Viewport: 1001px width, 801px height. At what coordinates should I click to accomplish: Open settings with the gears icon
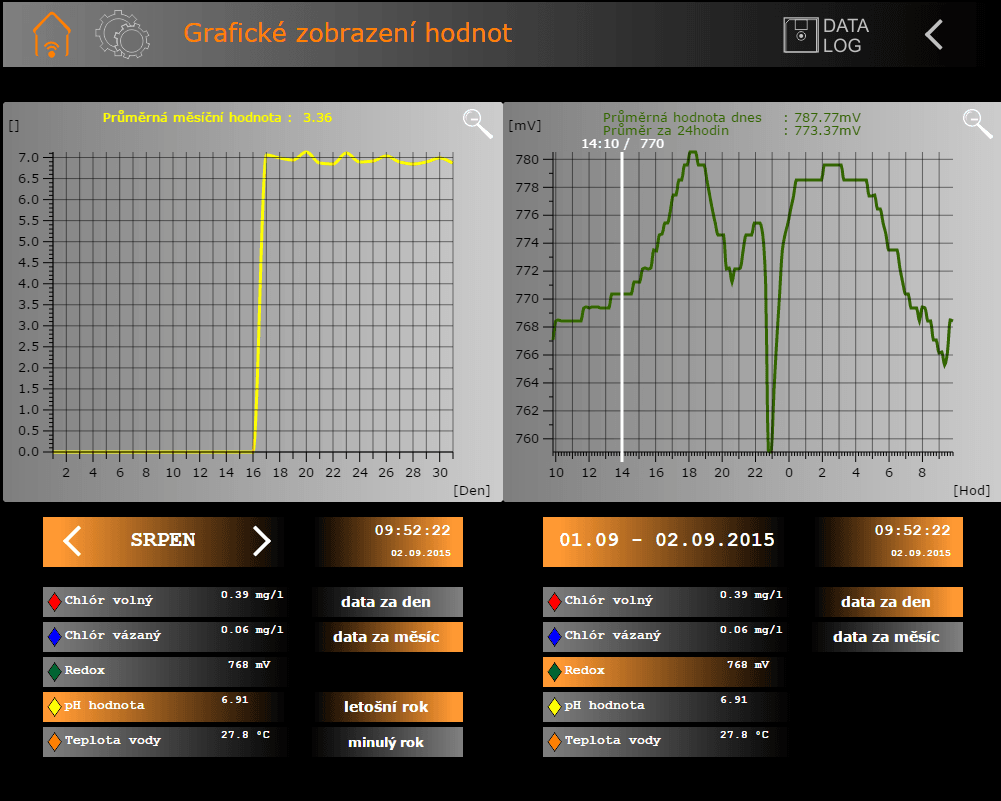(x=123, y=34)
